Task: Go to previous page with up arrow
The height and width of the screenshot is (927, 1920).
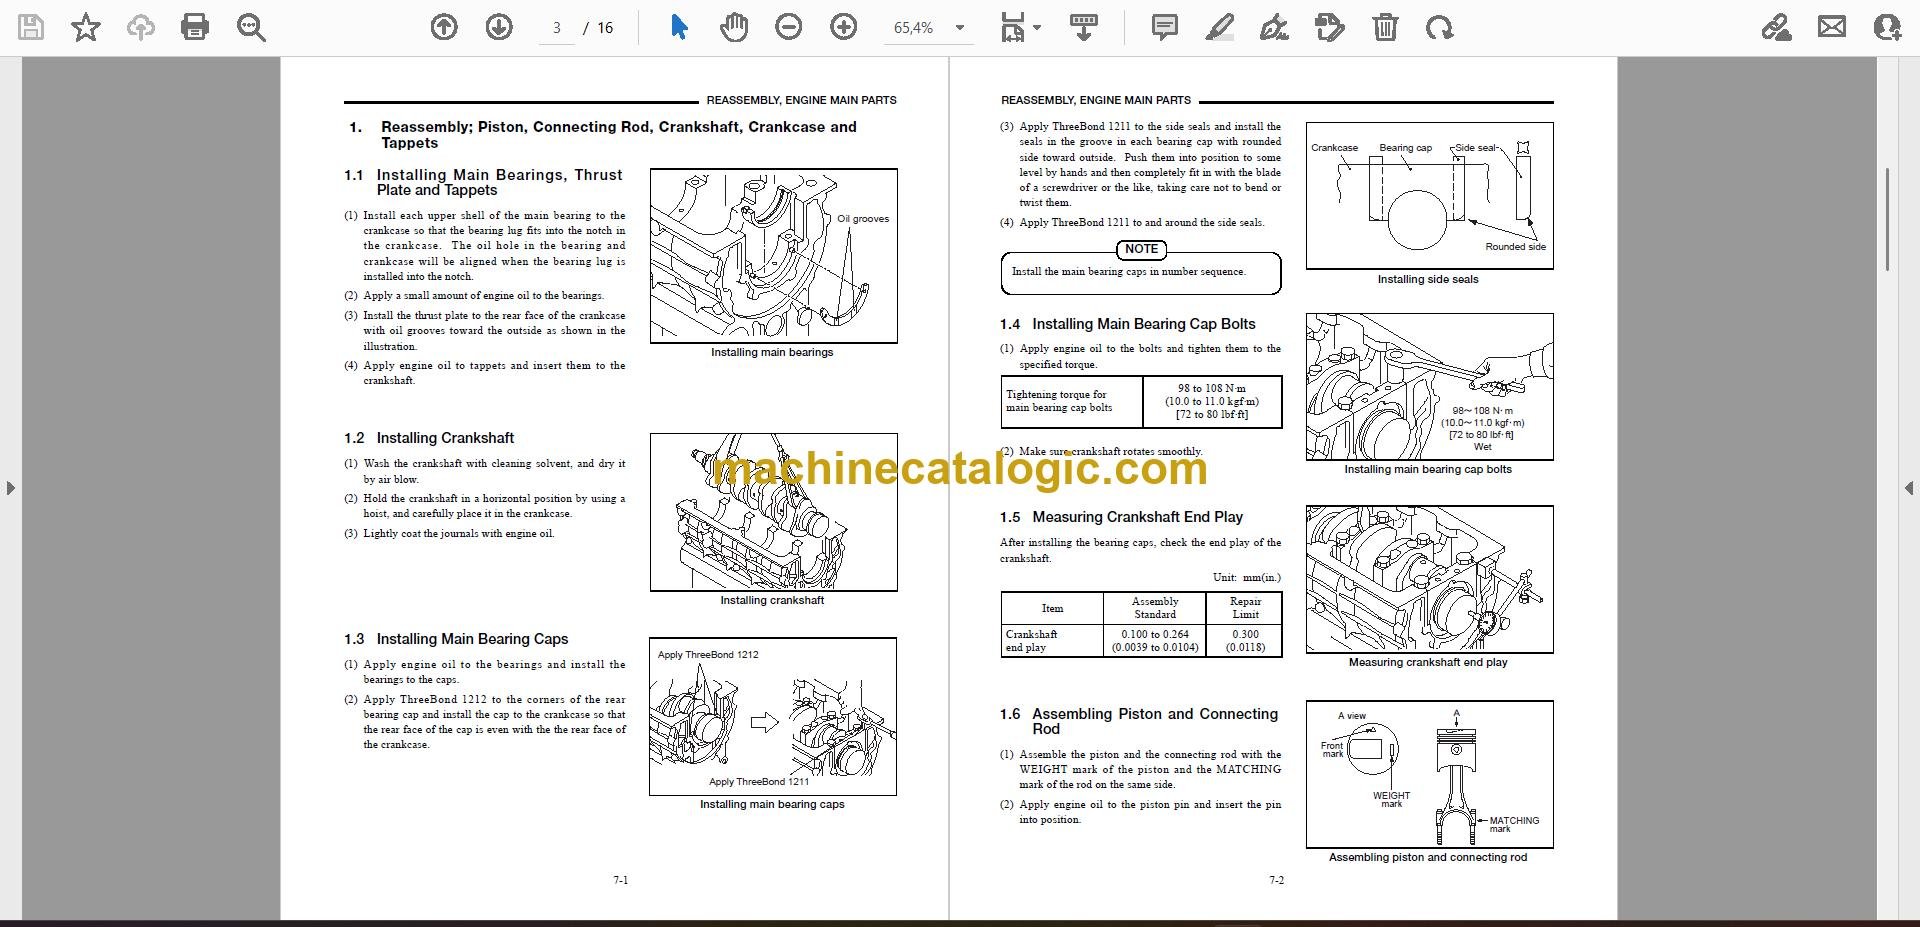Action: tap(444, 28)
